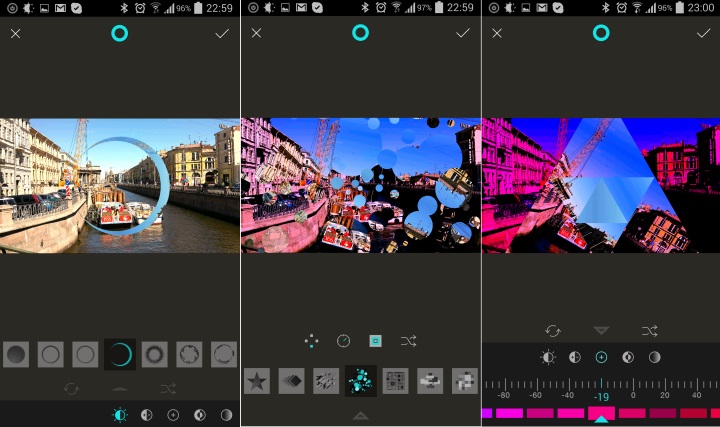This screenshot has width=720, height=427.
Task: Tap the dimmed rotate arrows icon on the left screen
Action: coord(72,389)
